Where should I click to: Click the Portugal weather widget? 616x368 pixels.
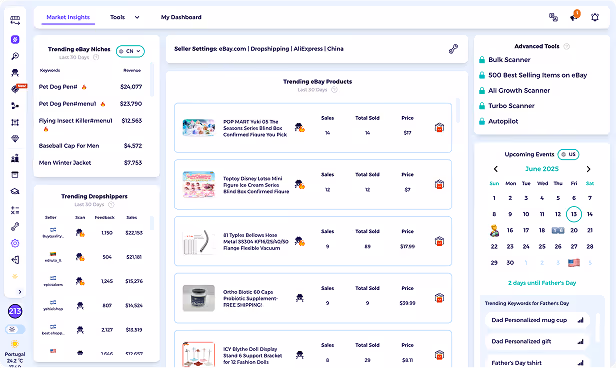tap(15, 353)
